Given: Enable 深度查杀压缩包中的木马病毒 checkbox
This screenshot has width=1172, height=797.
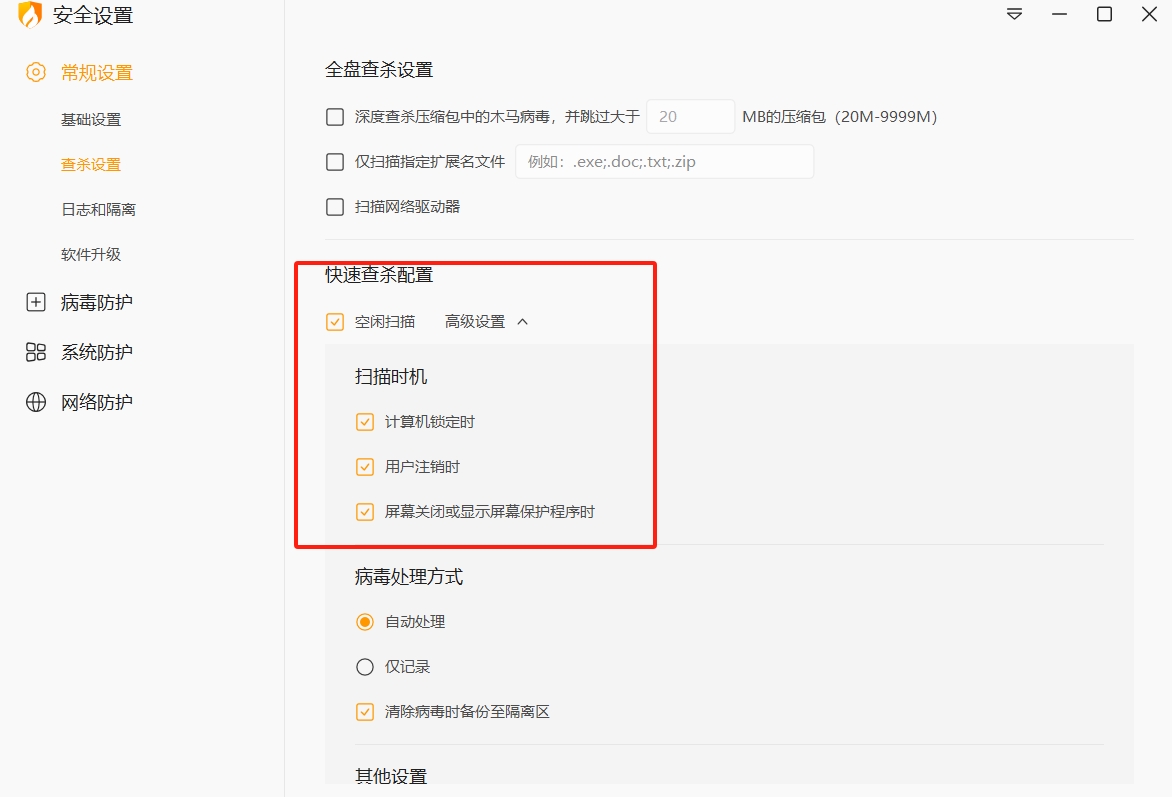Looking at the screenshot, I should pos(335,117).
